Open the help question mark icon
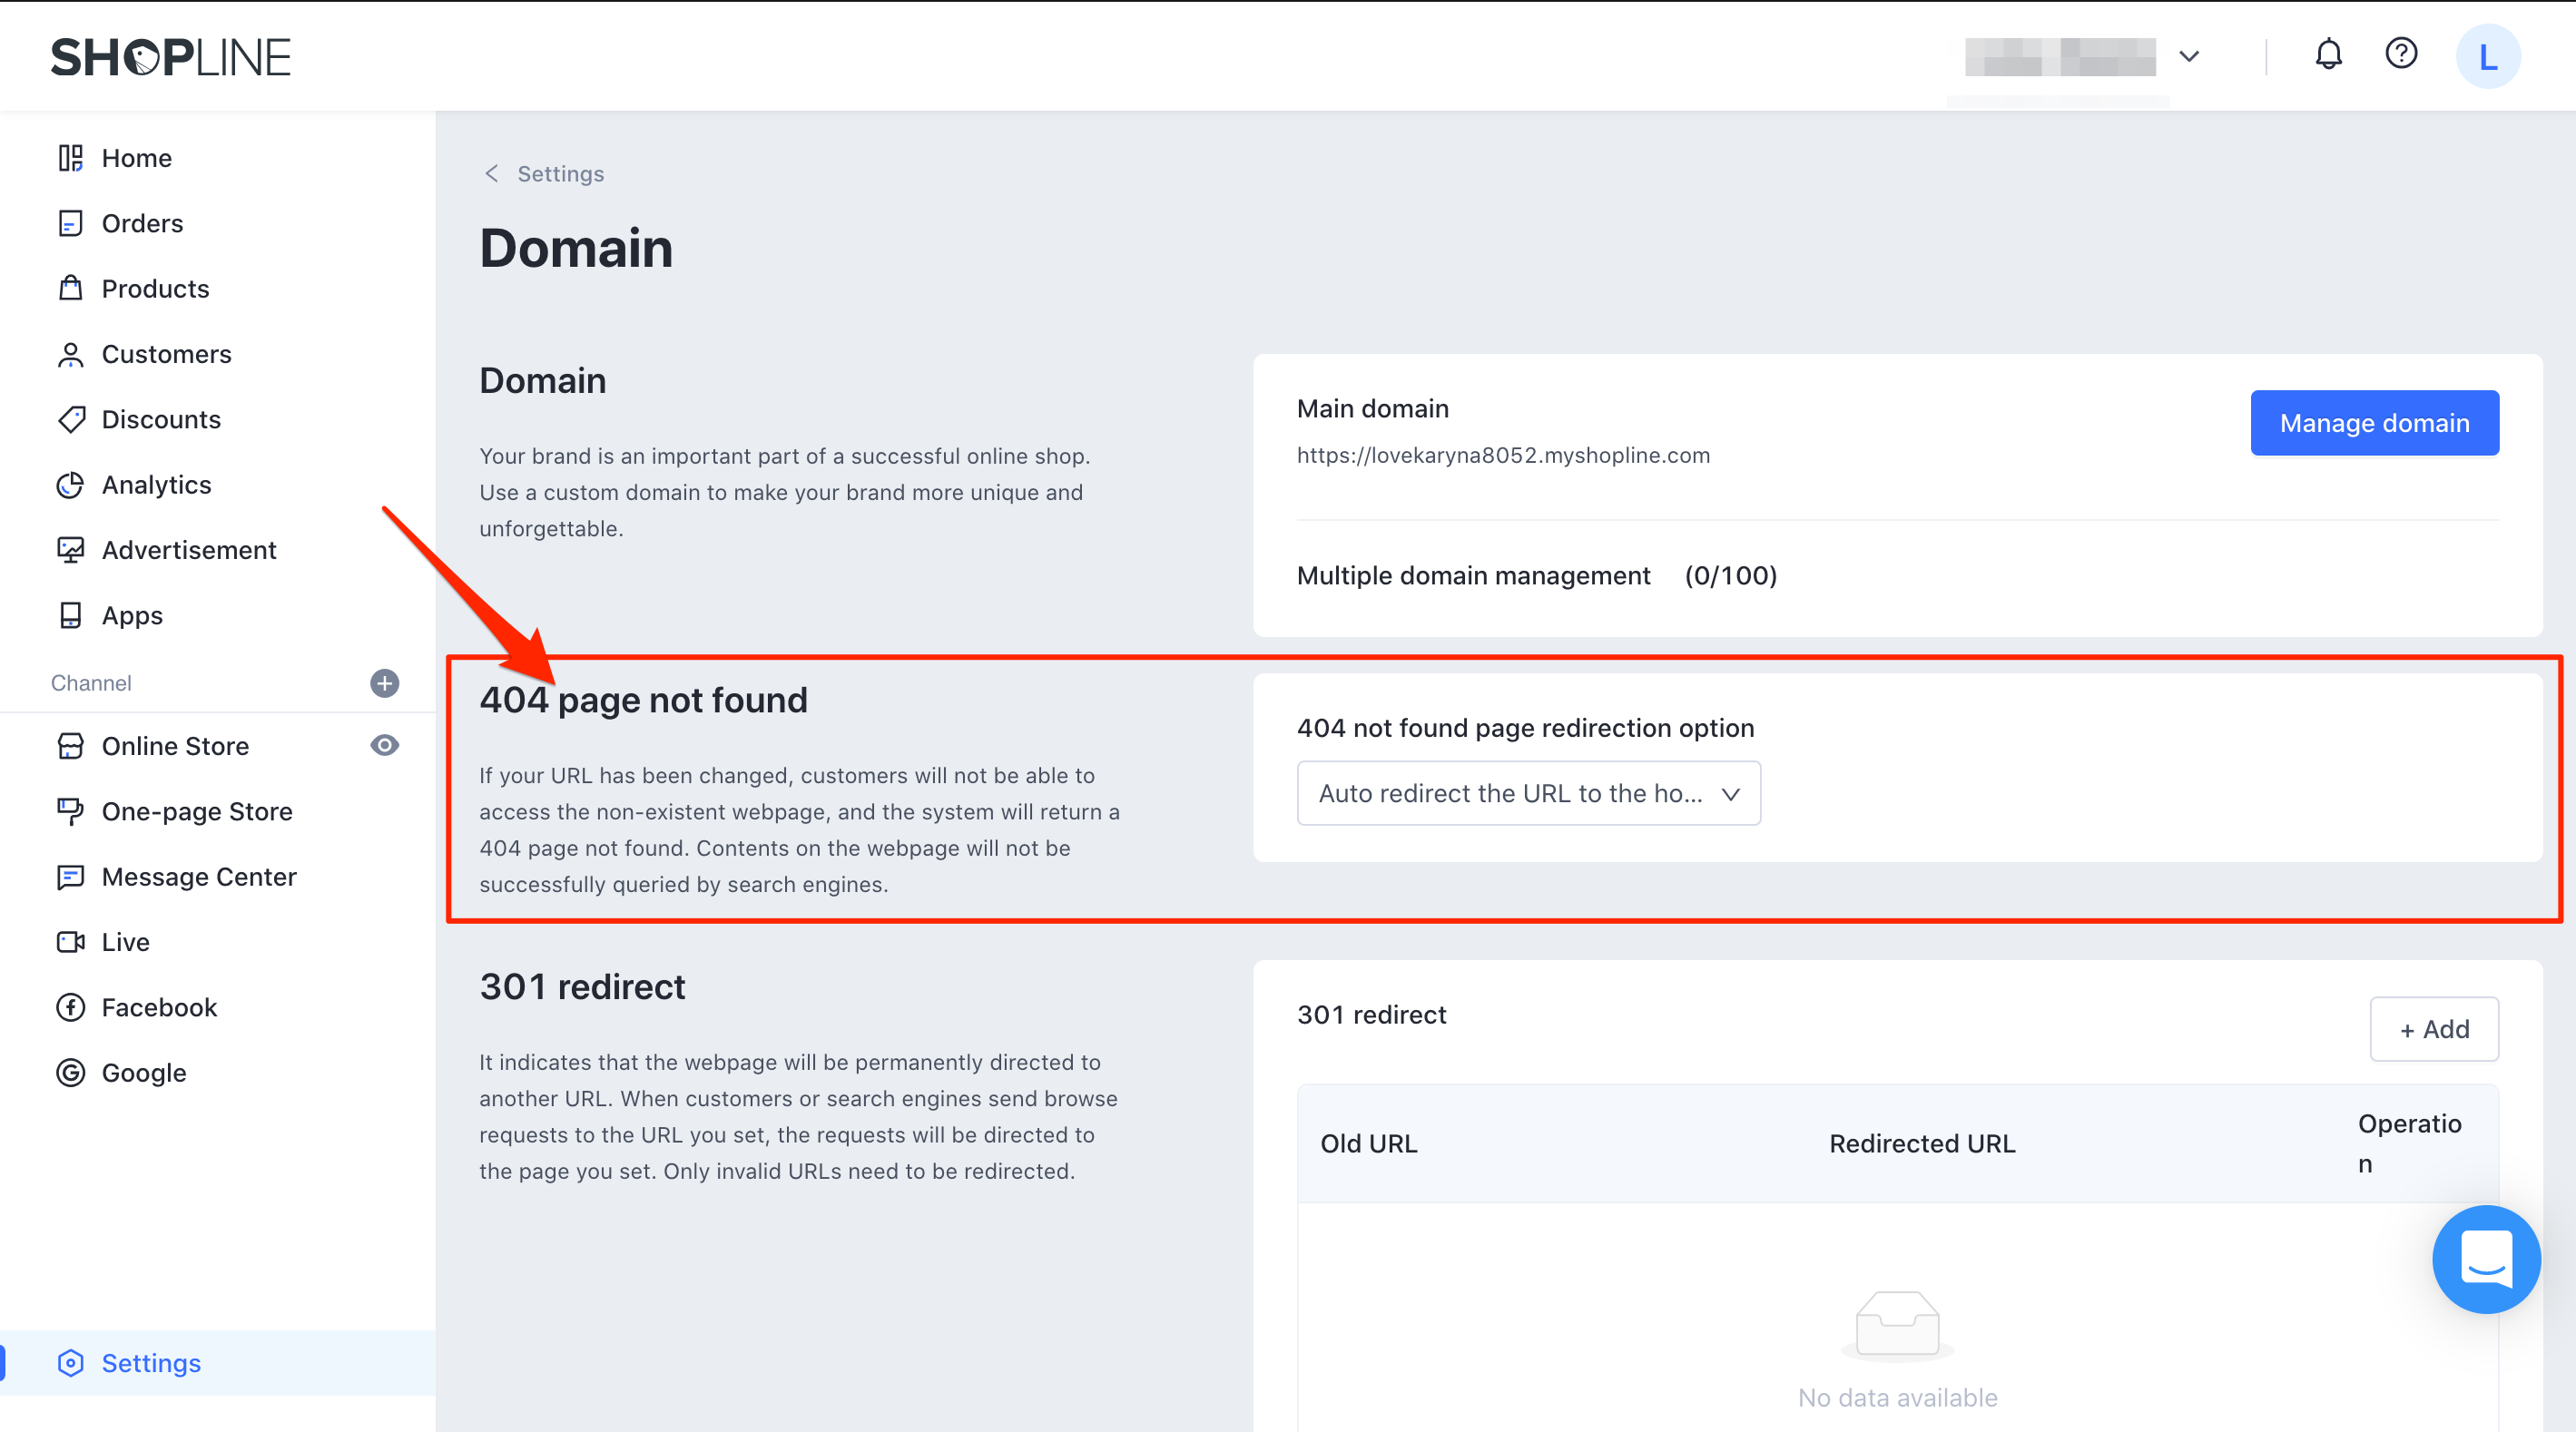The height and width of the screenshot is (1432, 2576). (2401, 54)
